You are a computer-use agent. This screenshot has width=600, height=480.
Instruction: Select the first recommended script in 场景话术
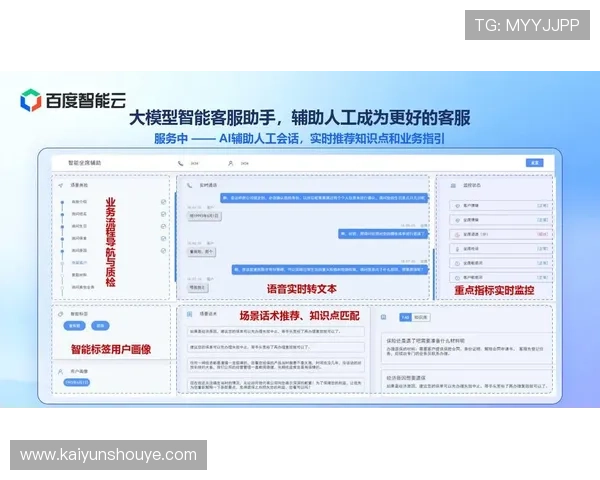[x=276, y=331]
